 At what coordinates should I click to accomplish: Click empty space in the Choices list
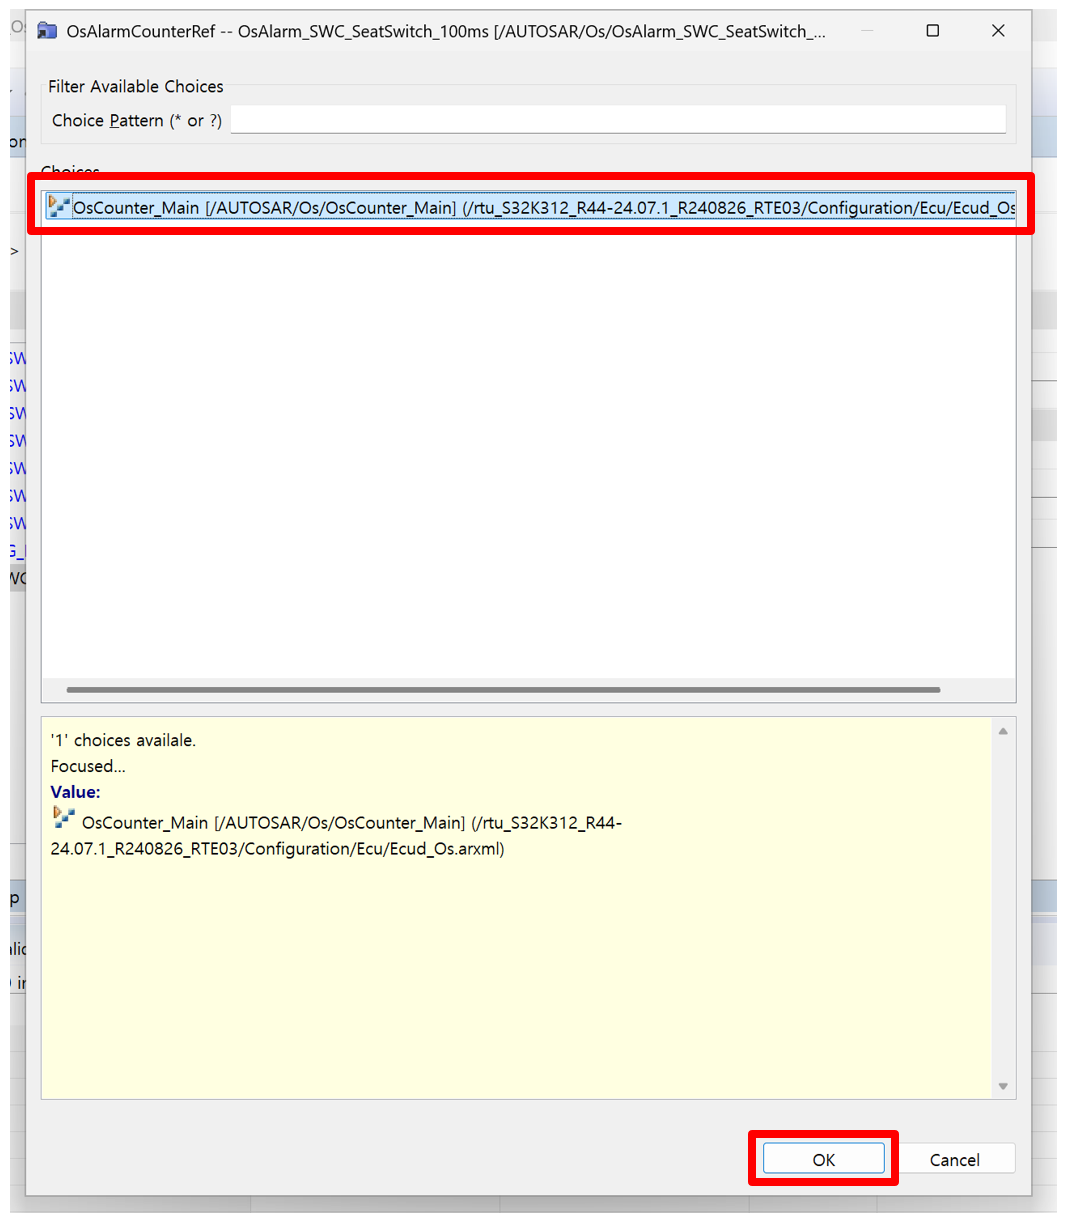528,450
